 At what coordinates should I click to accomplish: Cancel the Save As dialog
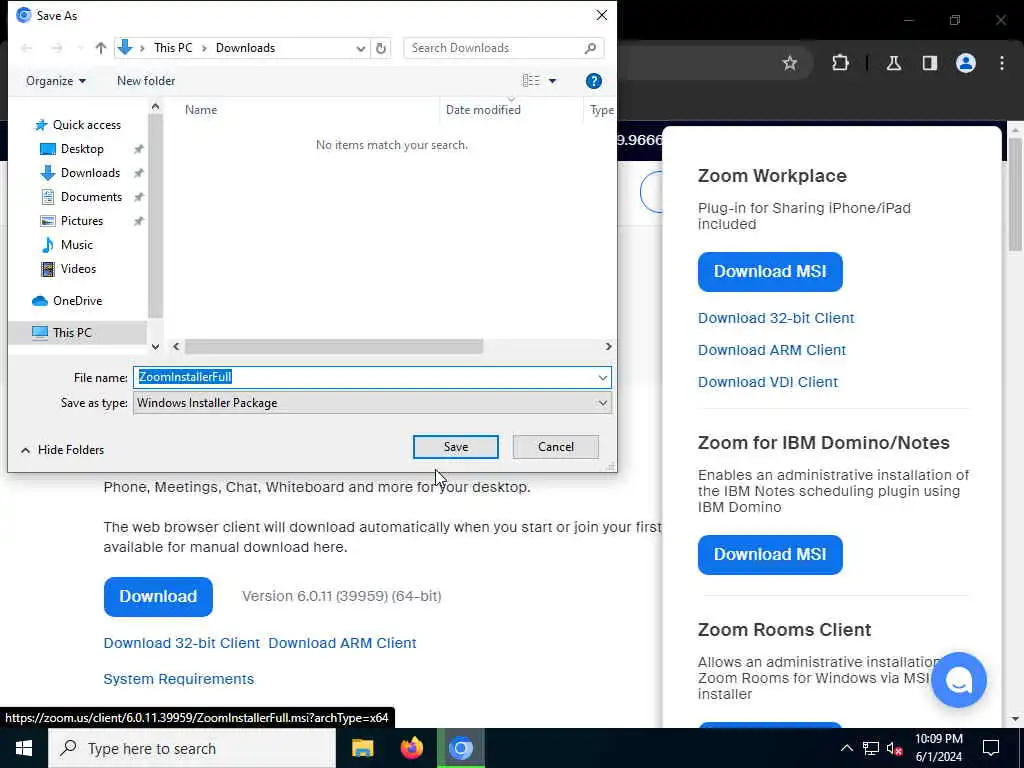556,447
